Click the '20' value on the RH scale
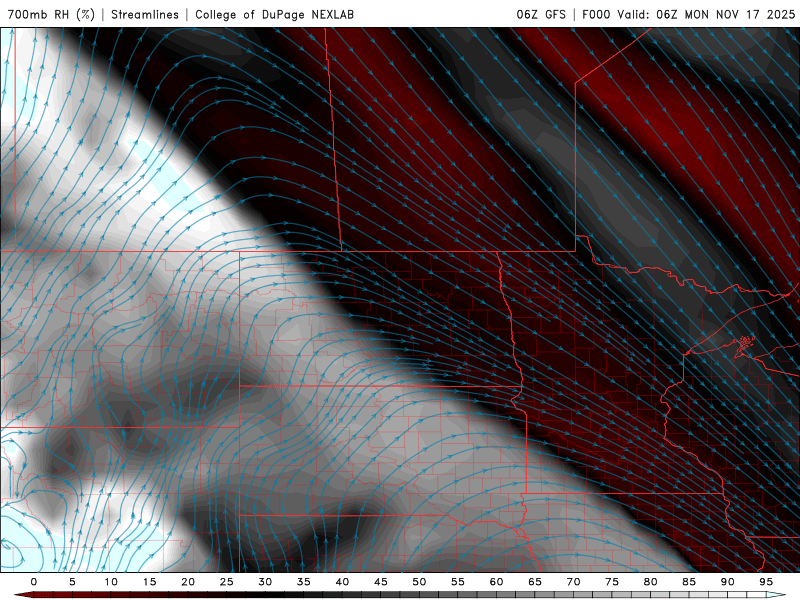800x600 pixels. coord(188,582)
